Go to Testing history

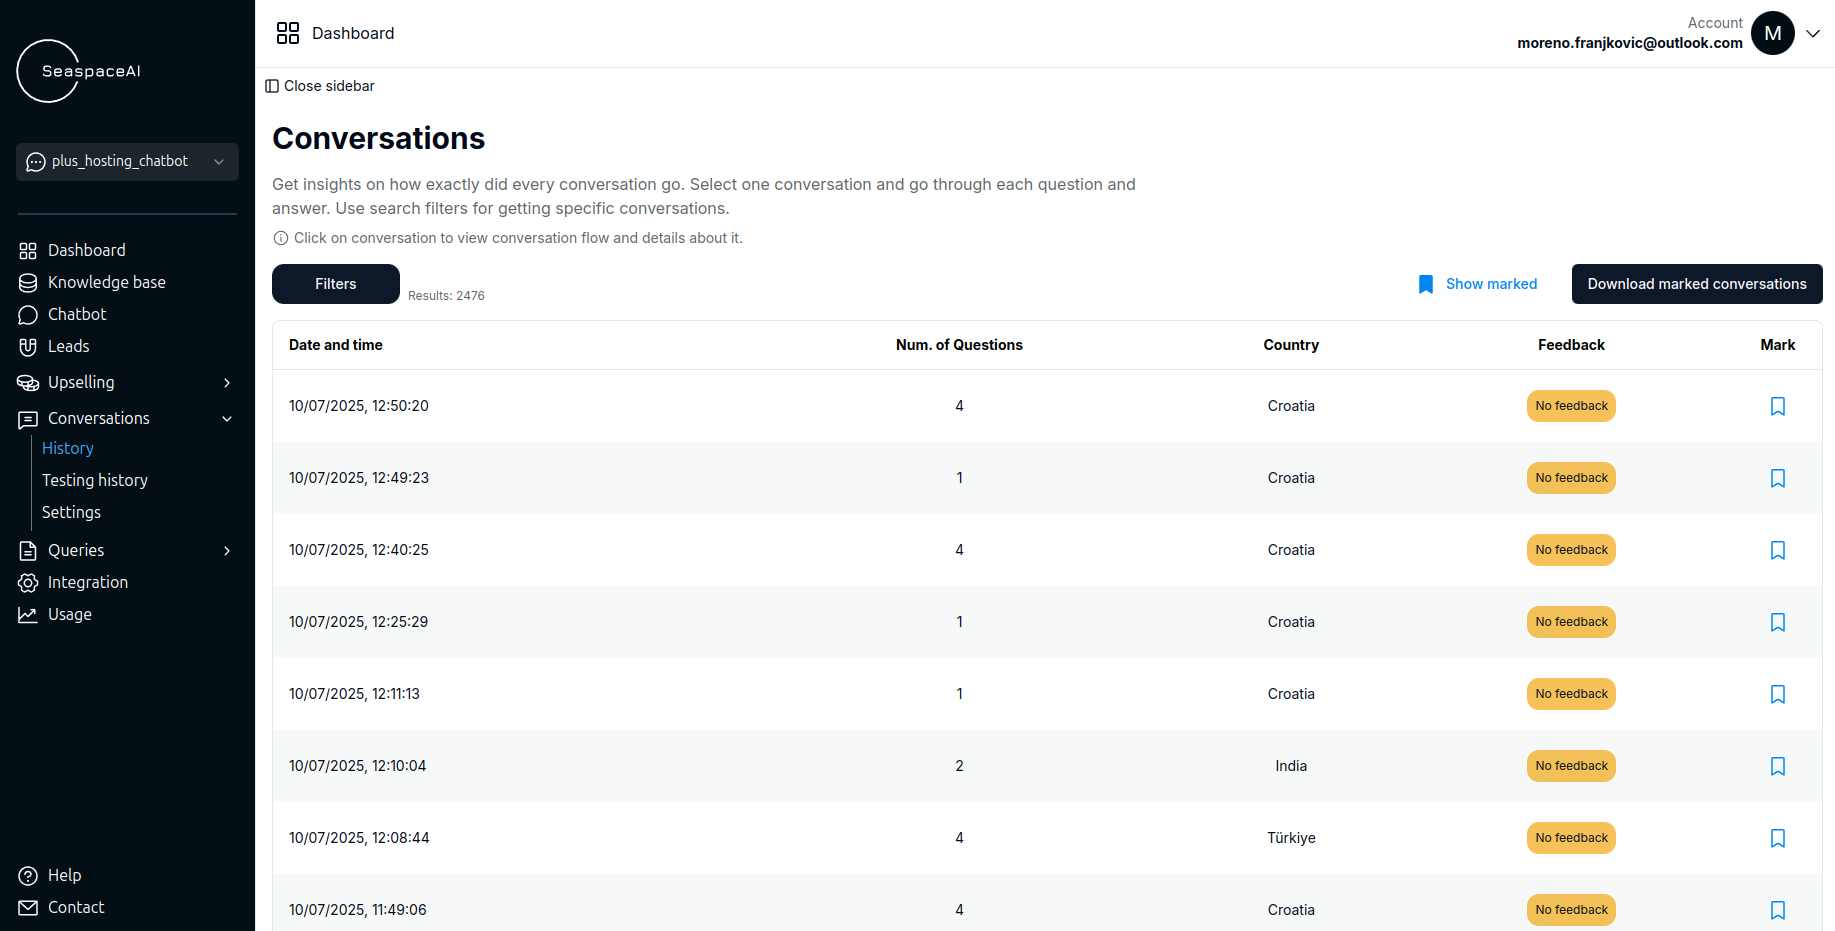(x=95, y=481)
